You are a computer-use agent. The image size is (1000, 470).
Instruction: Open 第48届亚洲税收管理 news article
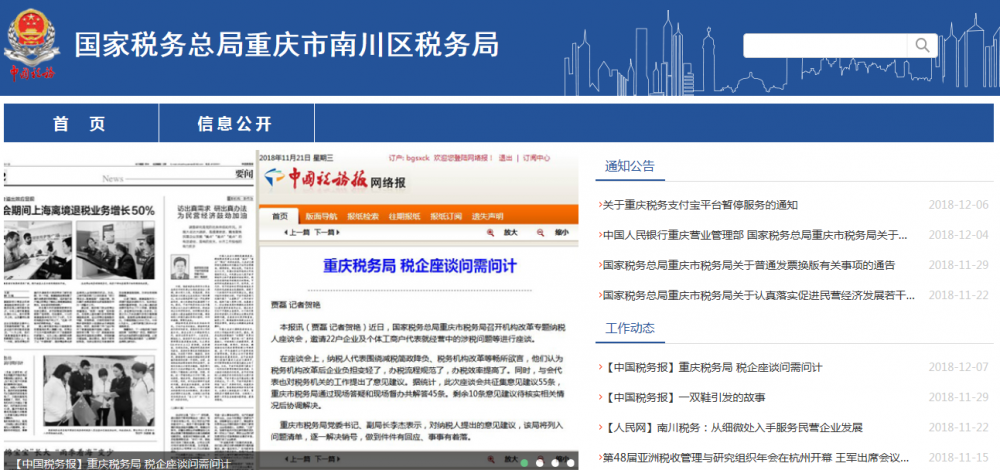point(755,457)
